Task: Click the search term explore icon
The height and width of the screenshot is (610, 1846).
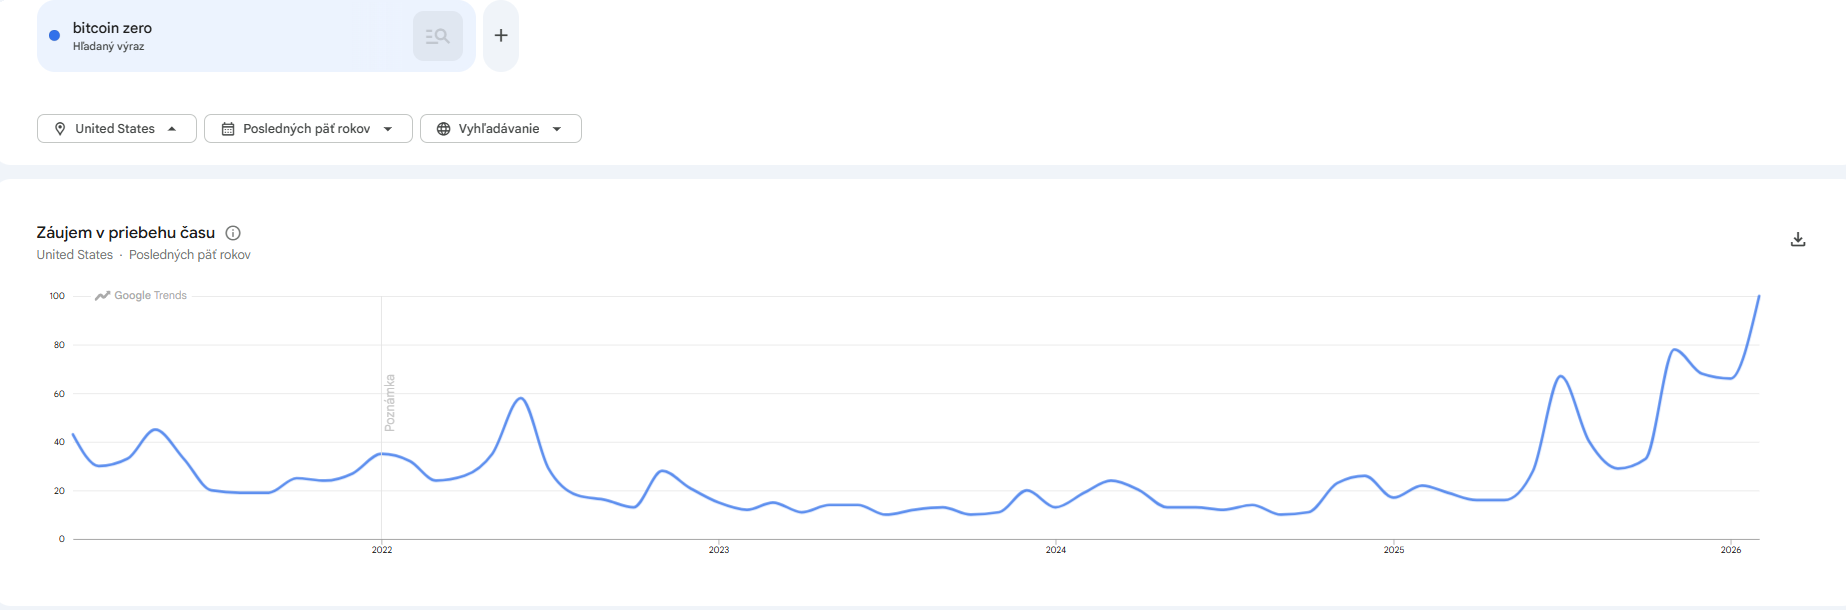Action: click(x=437, y=36)
